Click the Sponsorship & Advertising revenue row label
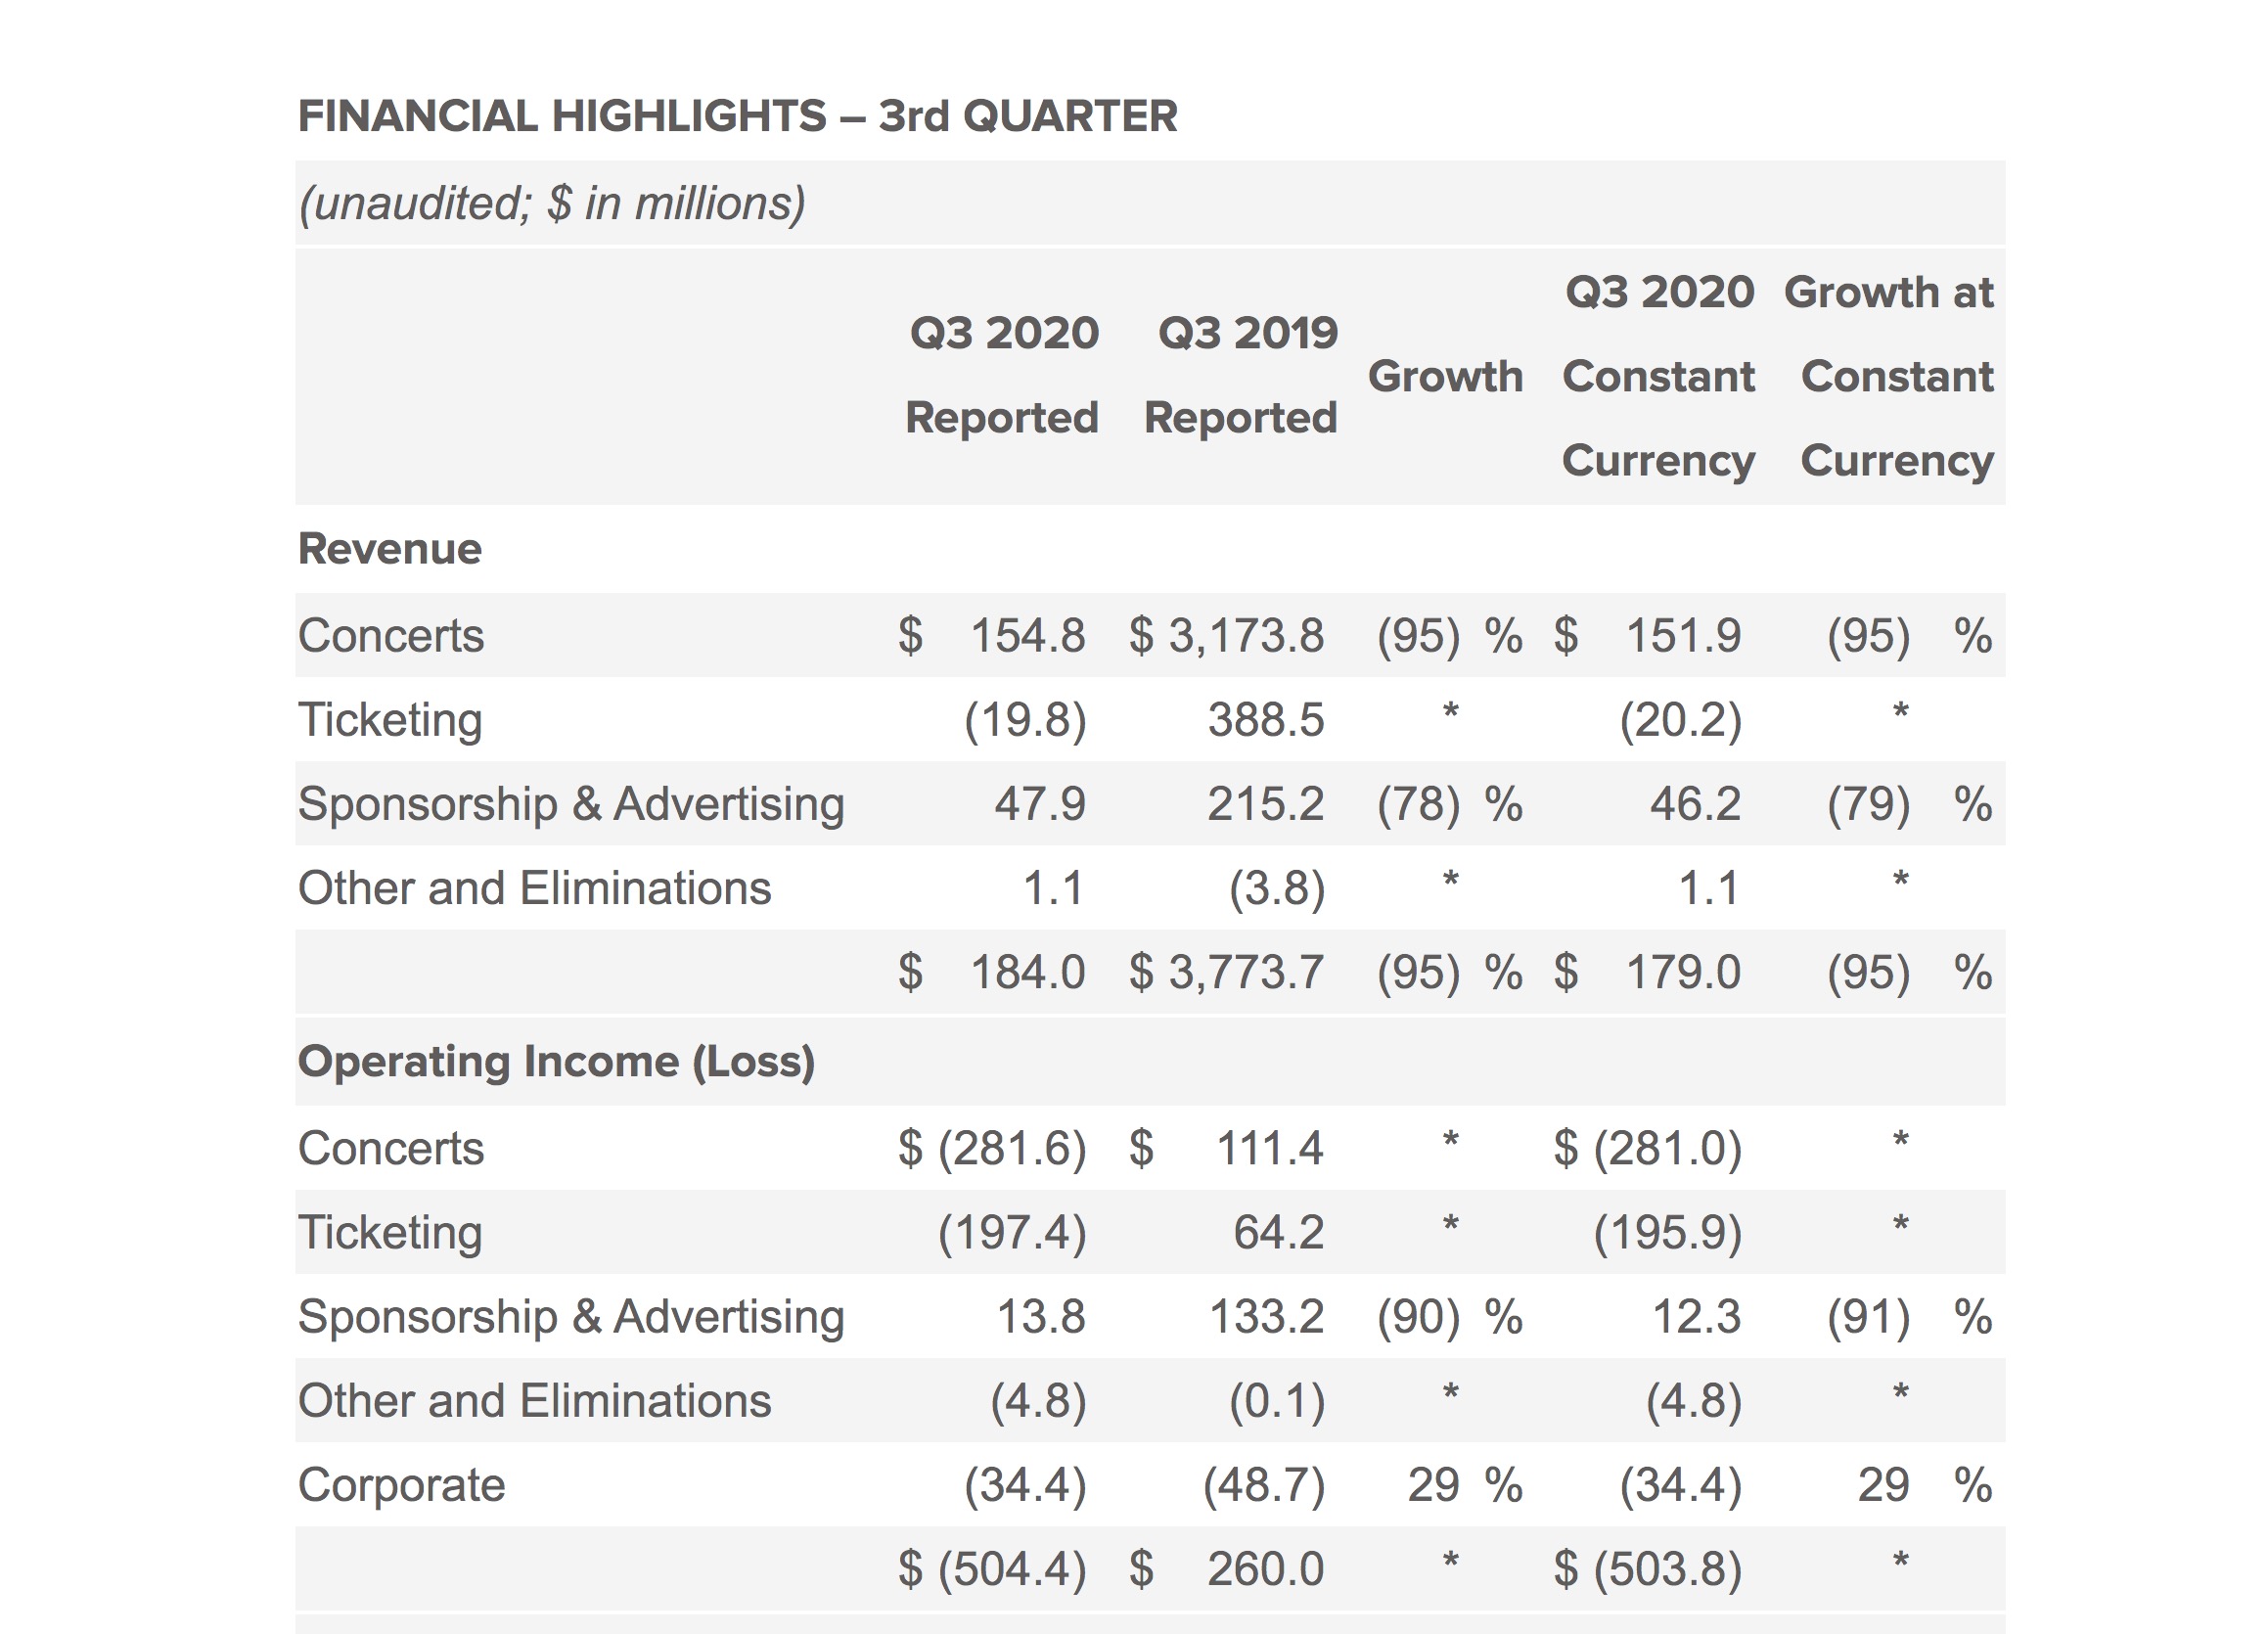Viewport: 2268px width, 1634px height. pos(571,804)
